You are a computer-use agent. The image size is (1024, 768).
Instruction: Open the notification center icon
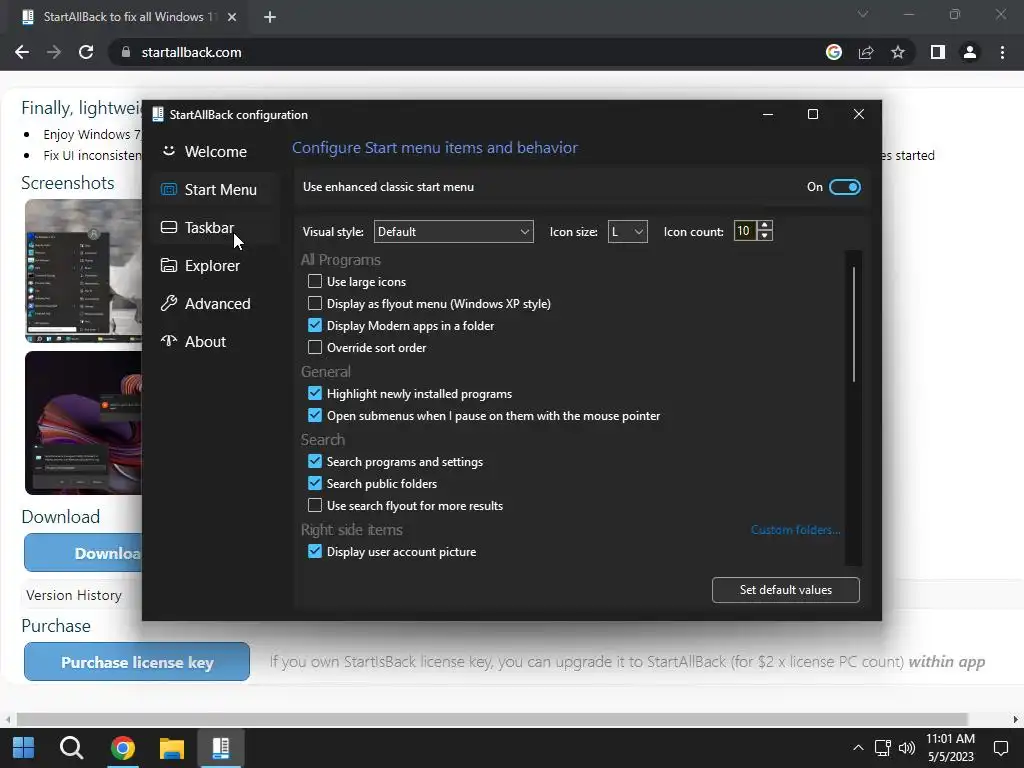click(x=1000, y=748)
